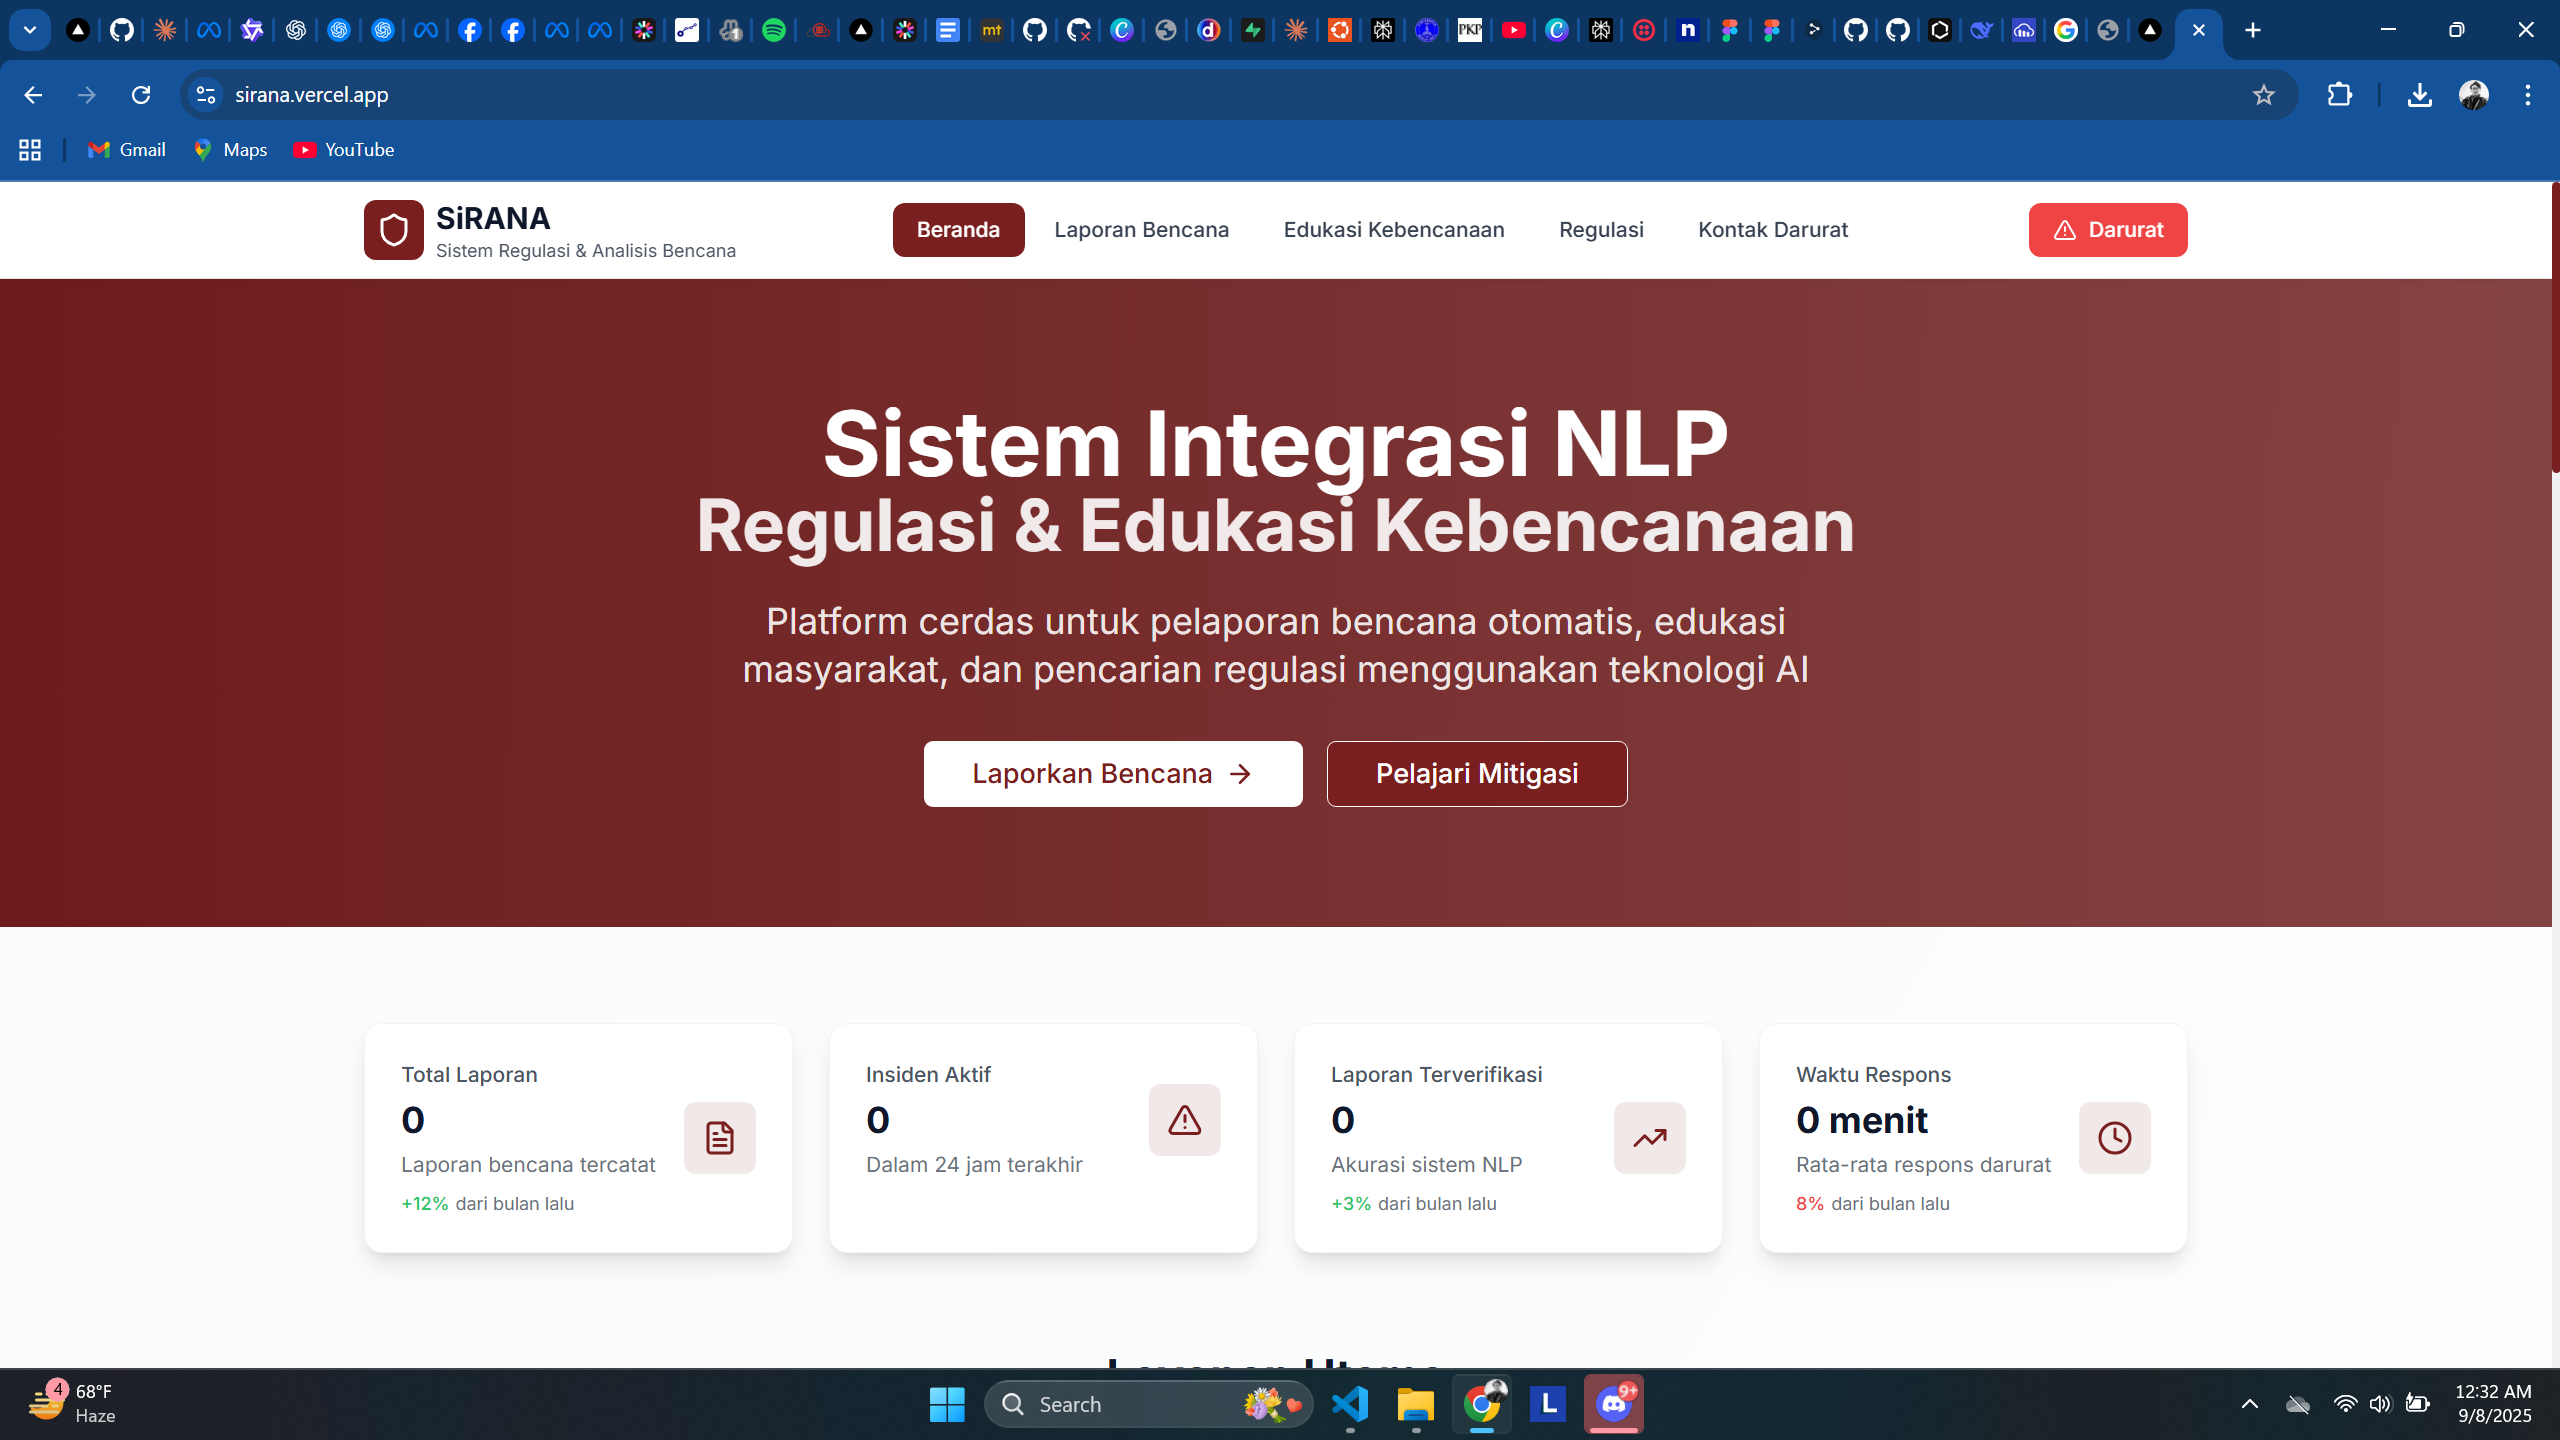Open Chrome downloads icon

(x=2419, y=95)
